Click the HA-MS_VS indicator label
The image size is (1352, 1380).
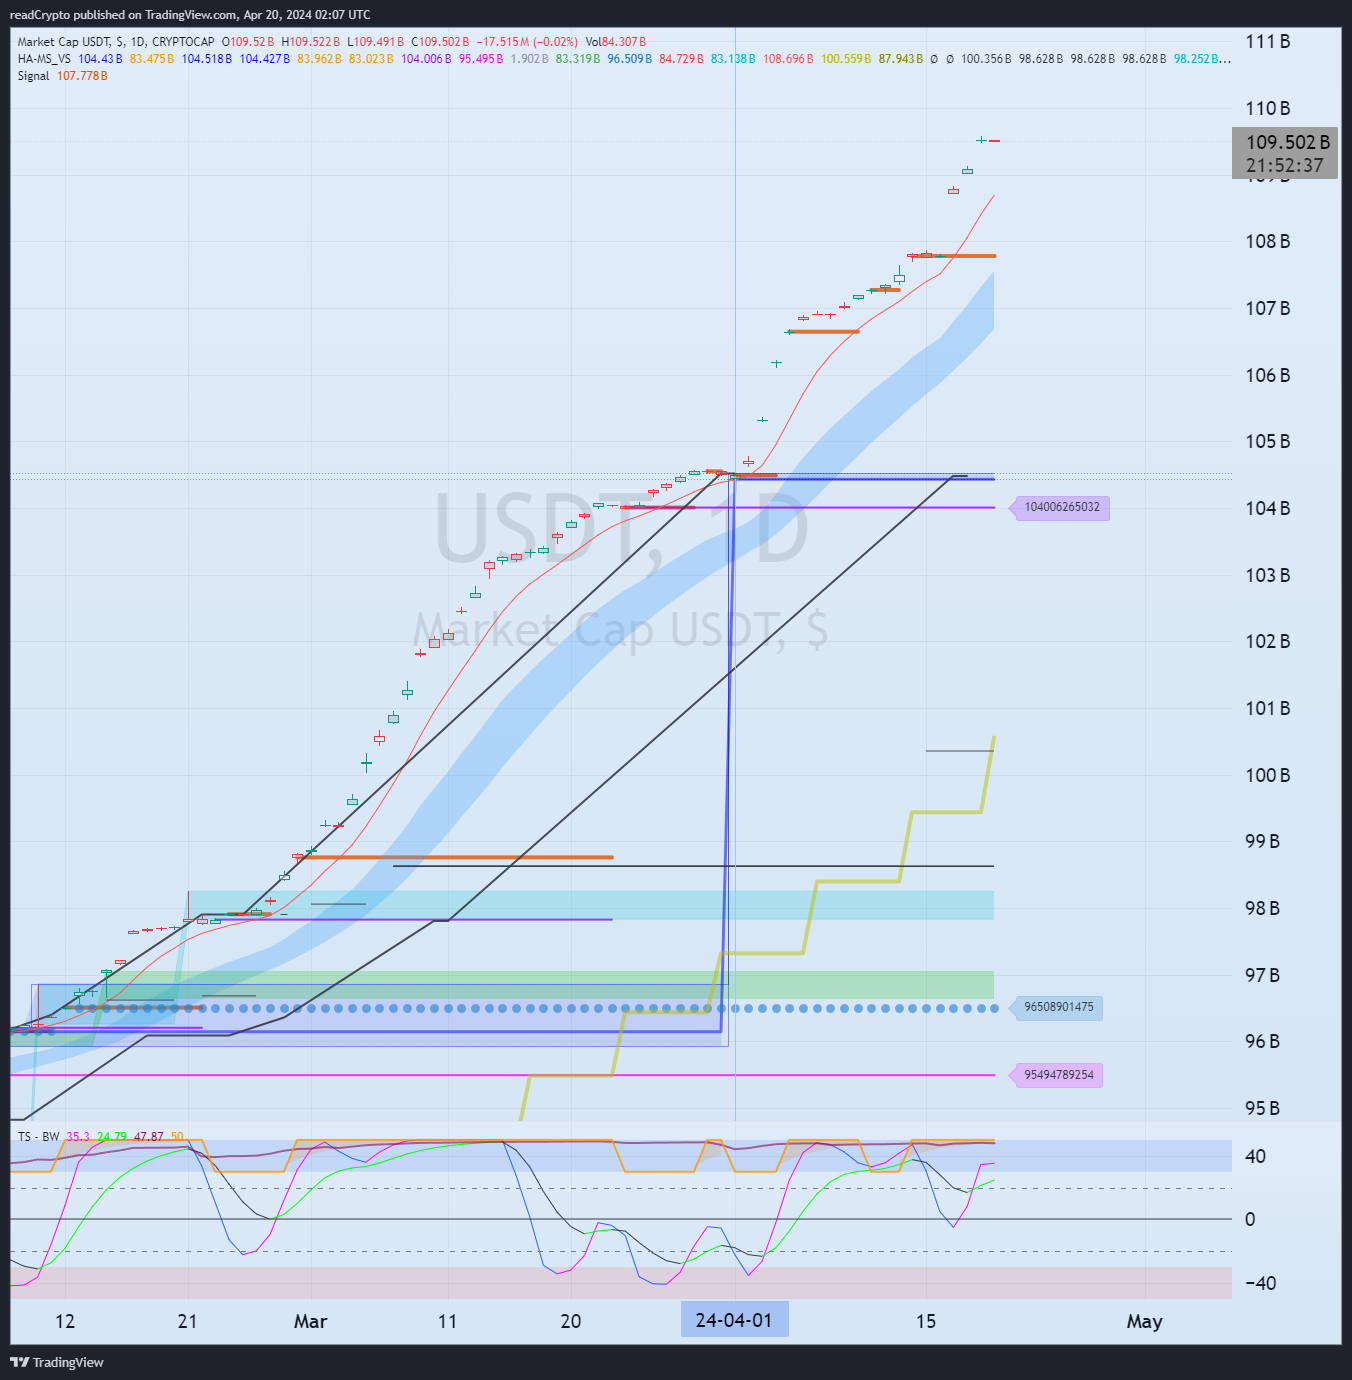(44, 59)
